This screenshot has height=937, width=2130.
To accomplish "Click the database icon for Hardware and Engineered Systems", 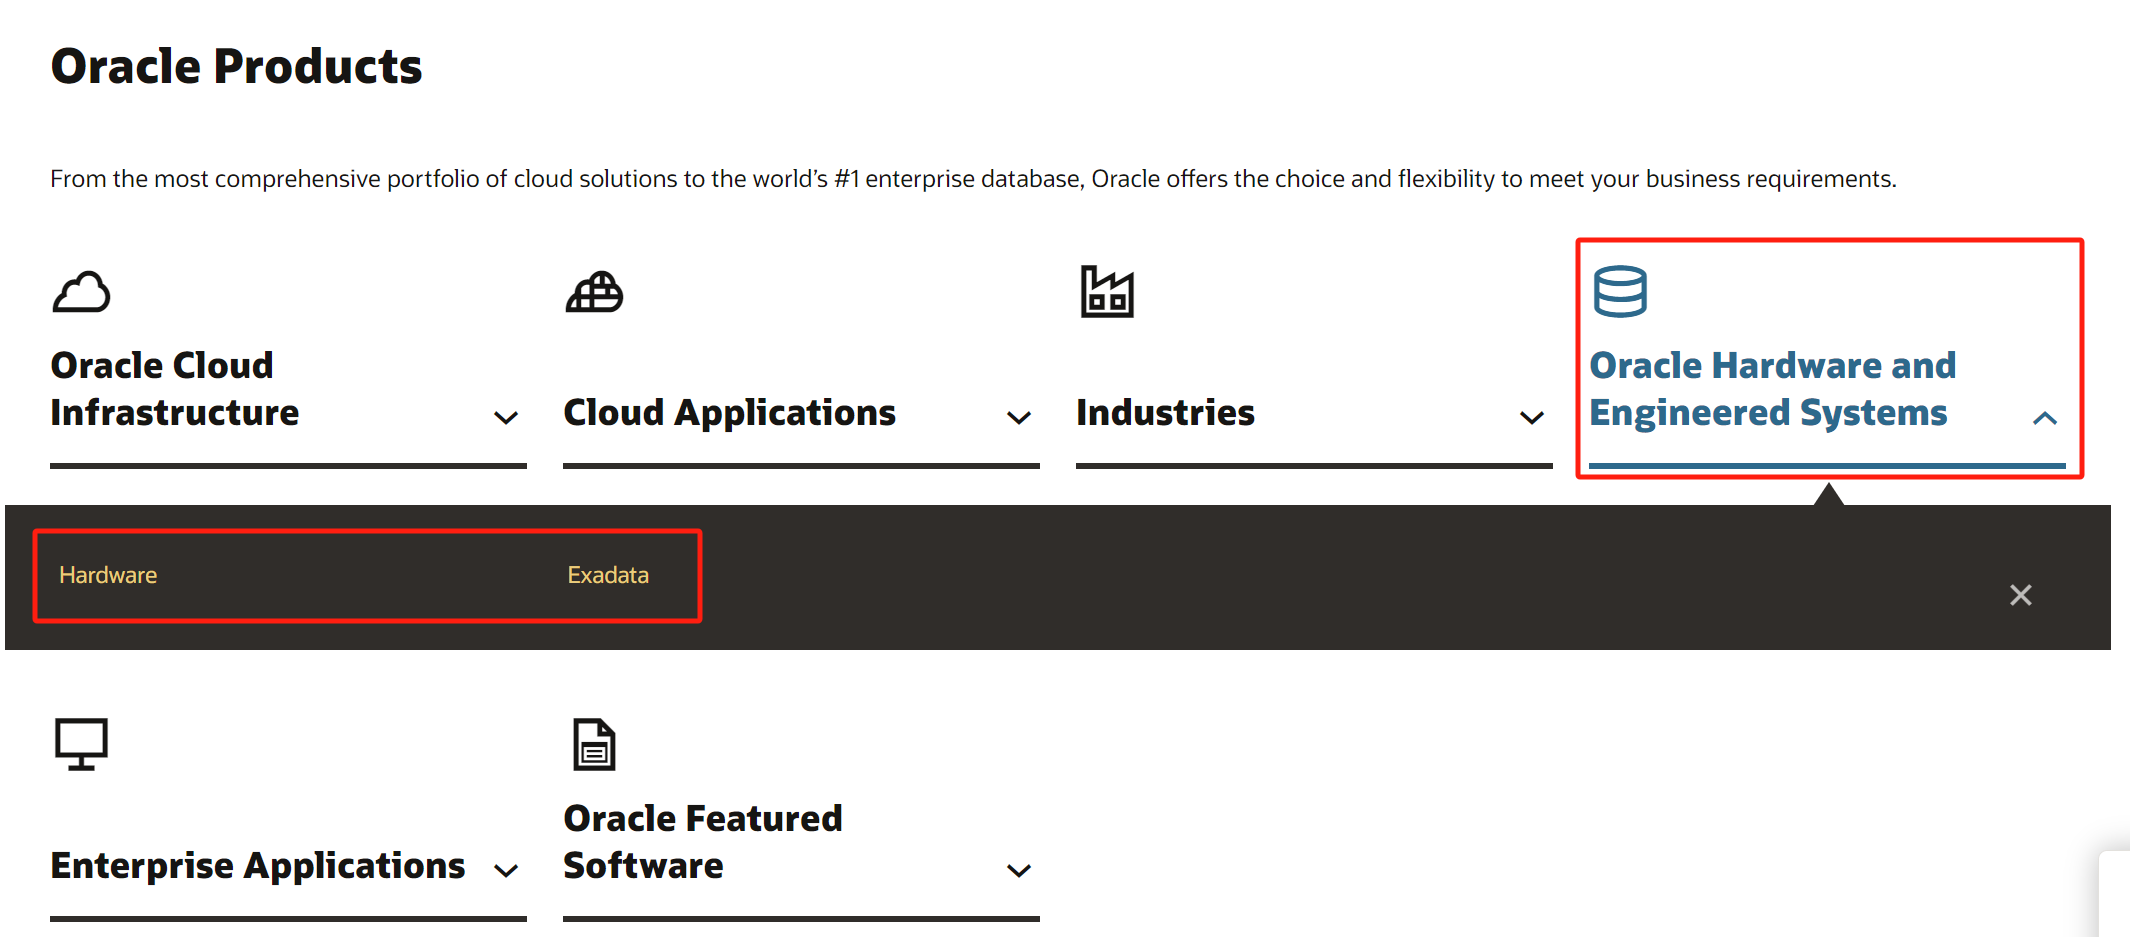I will pyautogui.click(x=1620, y=291).
